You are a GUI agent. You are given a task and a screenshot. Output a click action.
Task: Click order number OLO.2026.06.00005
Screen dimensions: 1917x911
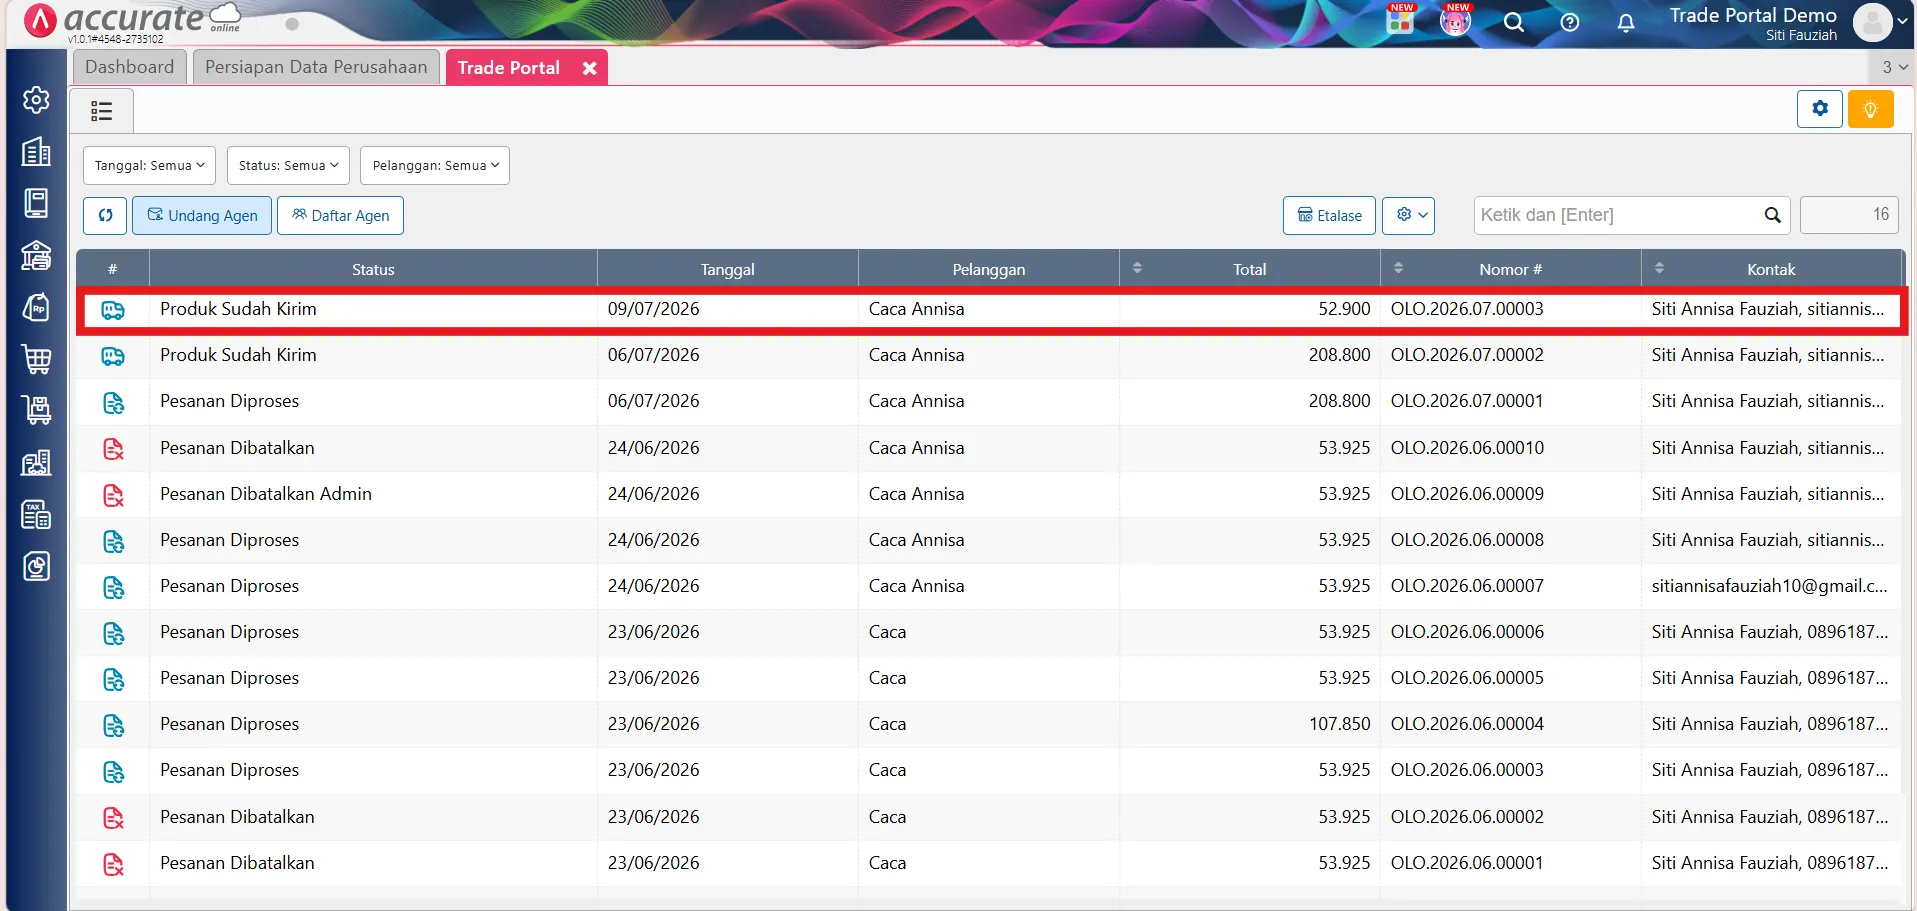pos(1467,678)
